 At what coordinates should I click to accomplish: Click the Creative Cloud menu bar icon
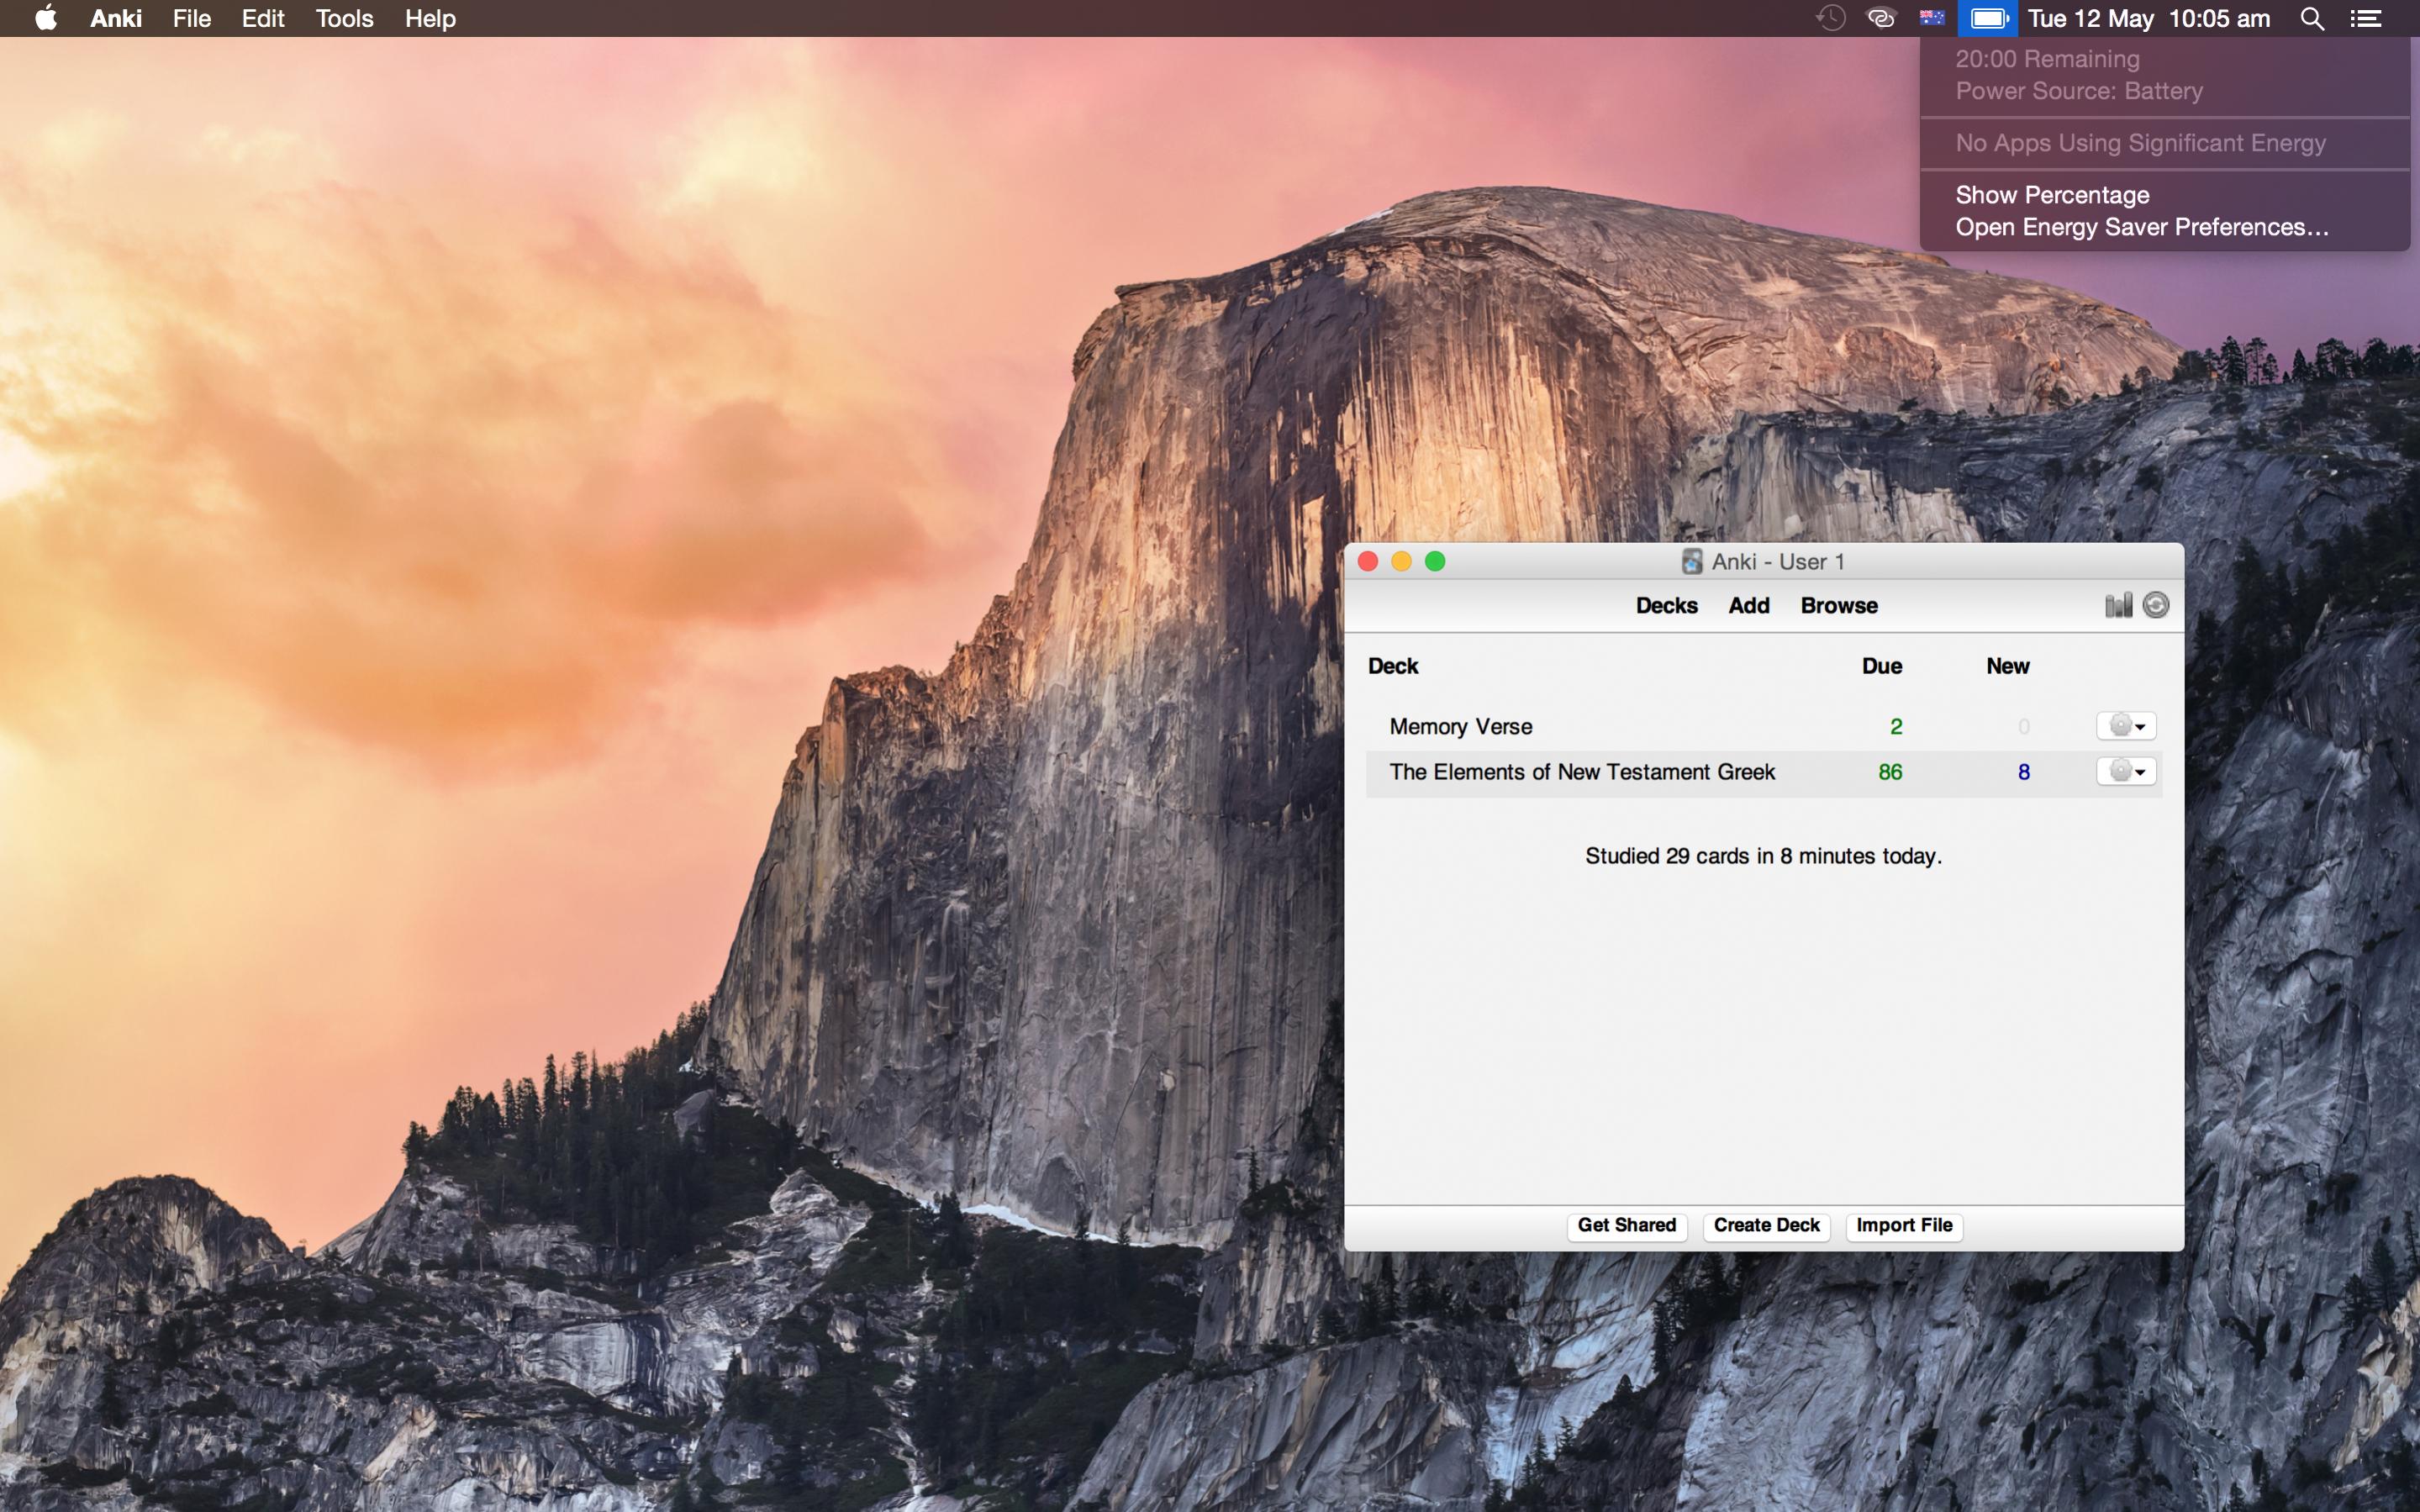click(1881, 18)
